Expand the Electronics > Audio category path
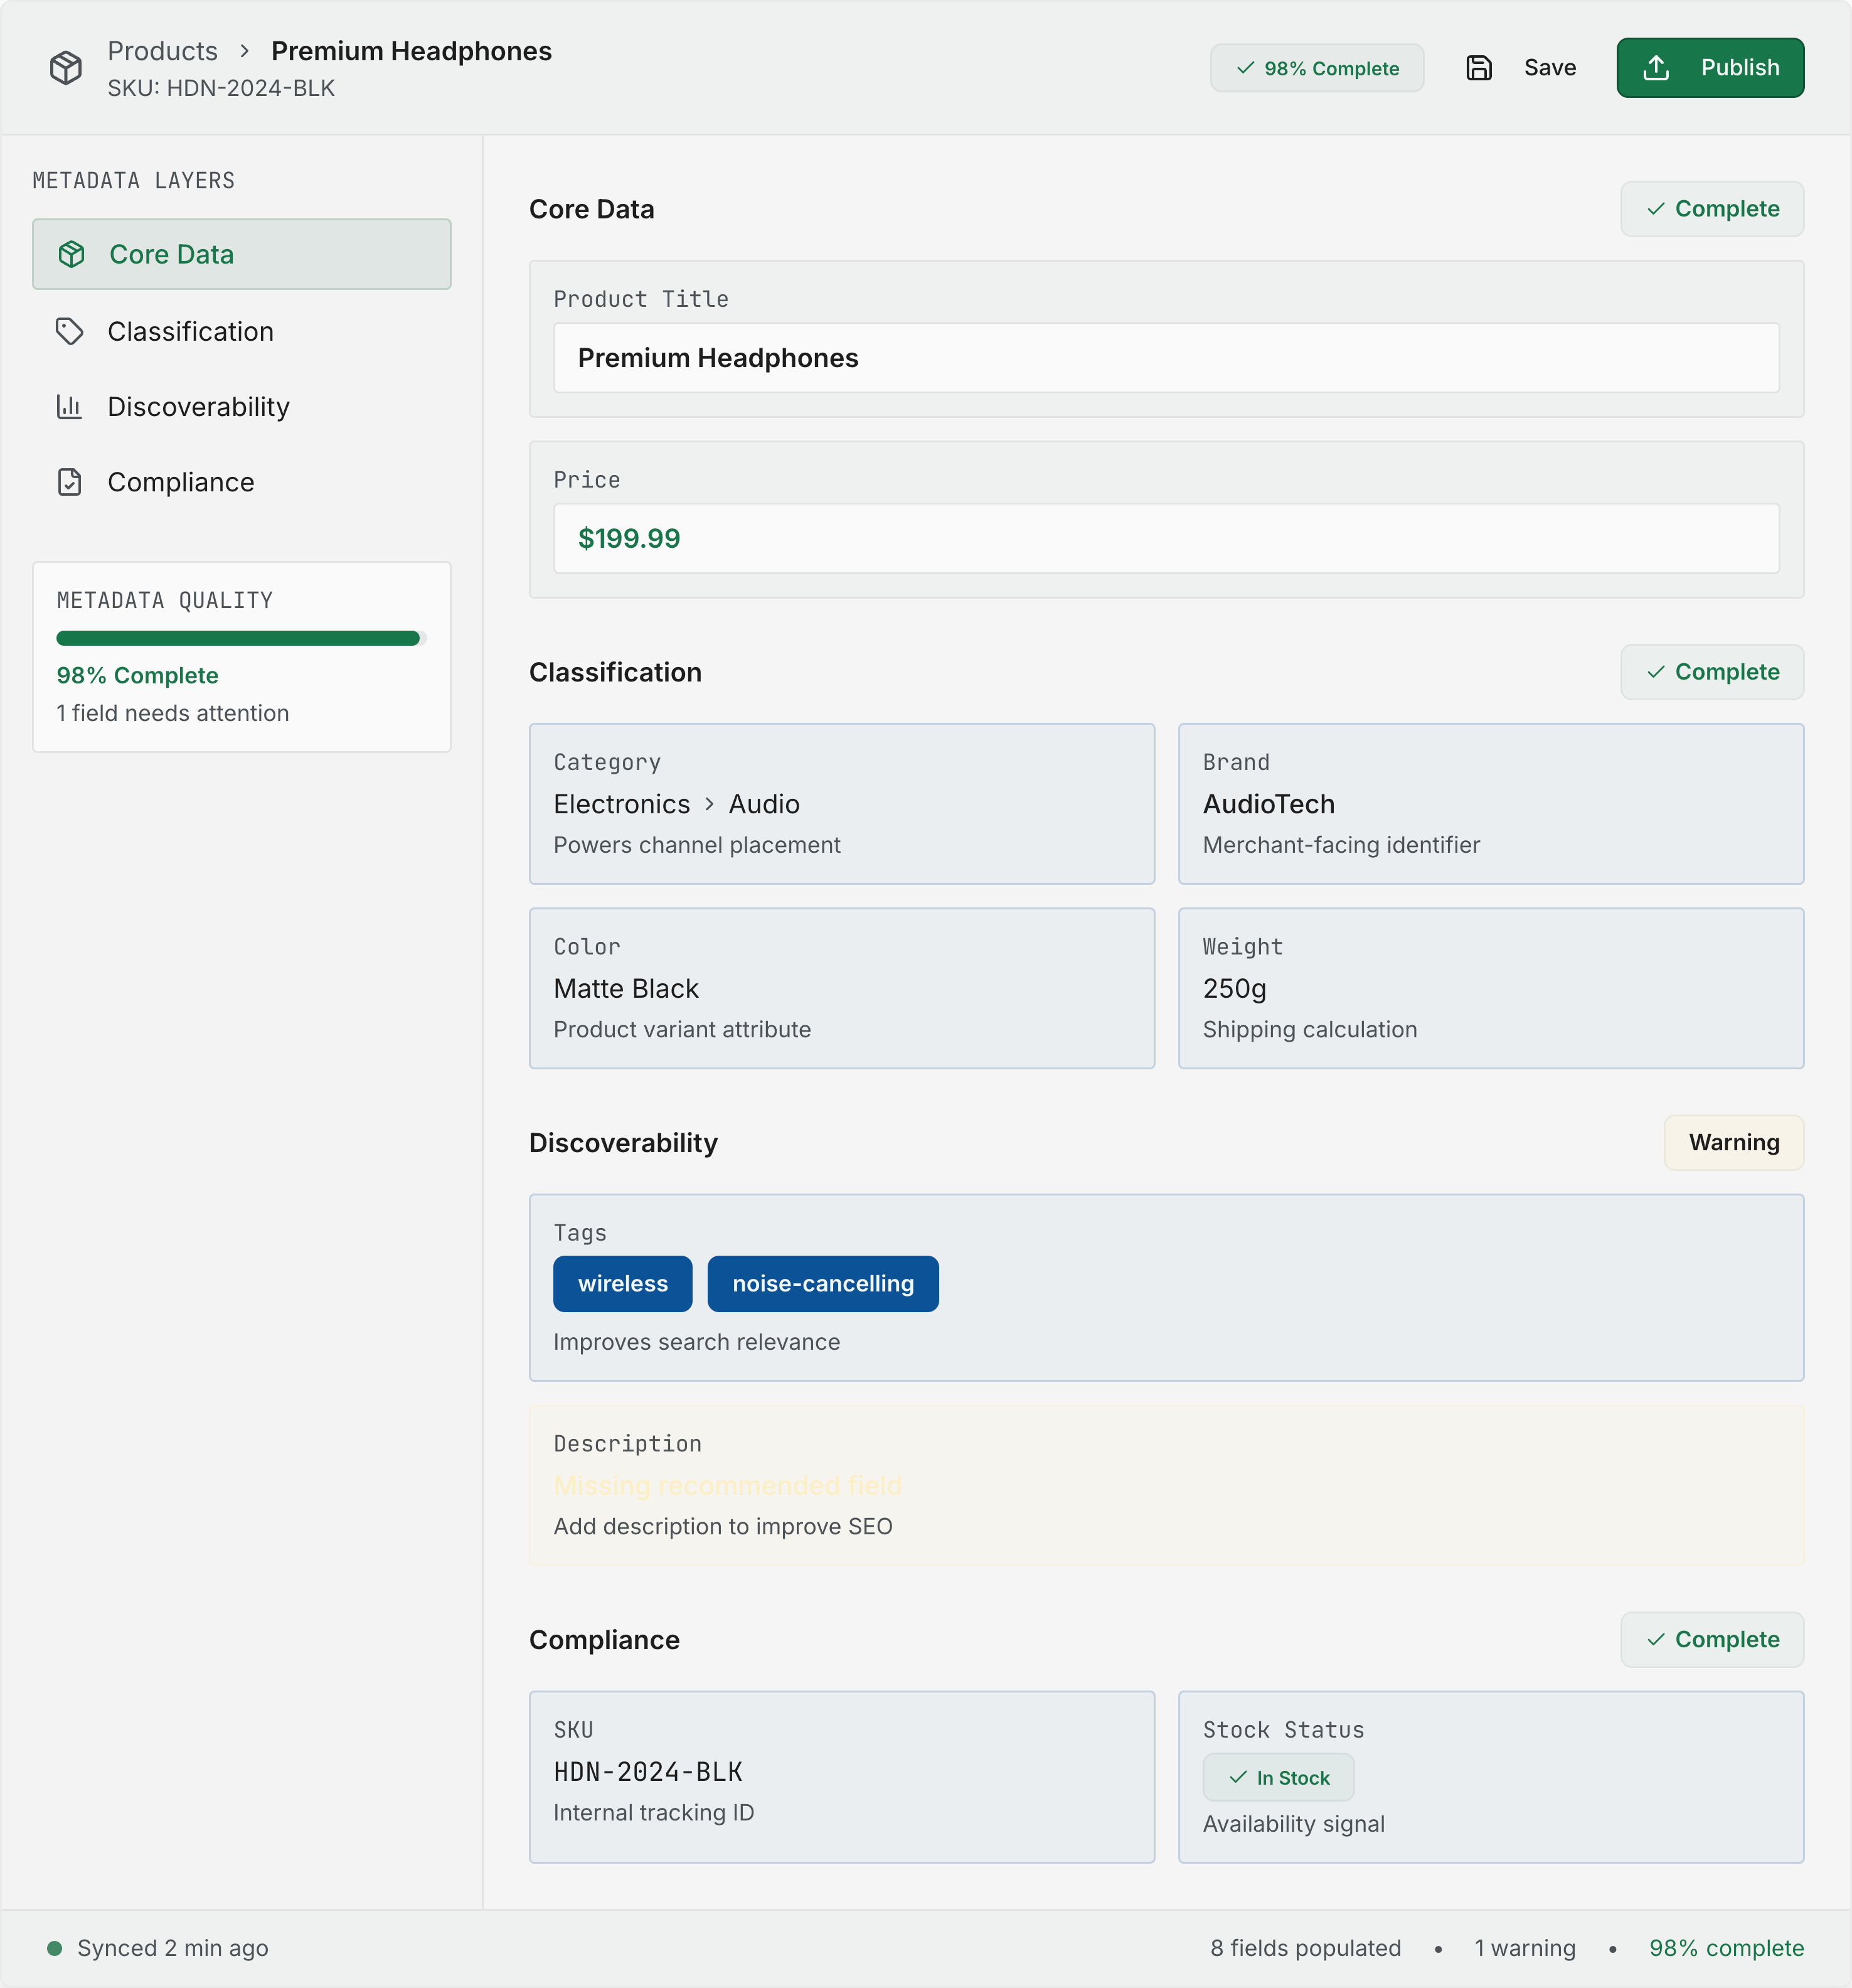Viewport: 1852px width, 1988px height. (x=676, y=804)
